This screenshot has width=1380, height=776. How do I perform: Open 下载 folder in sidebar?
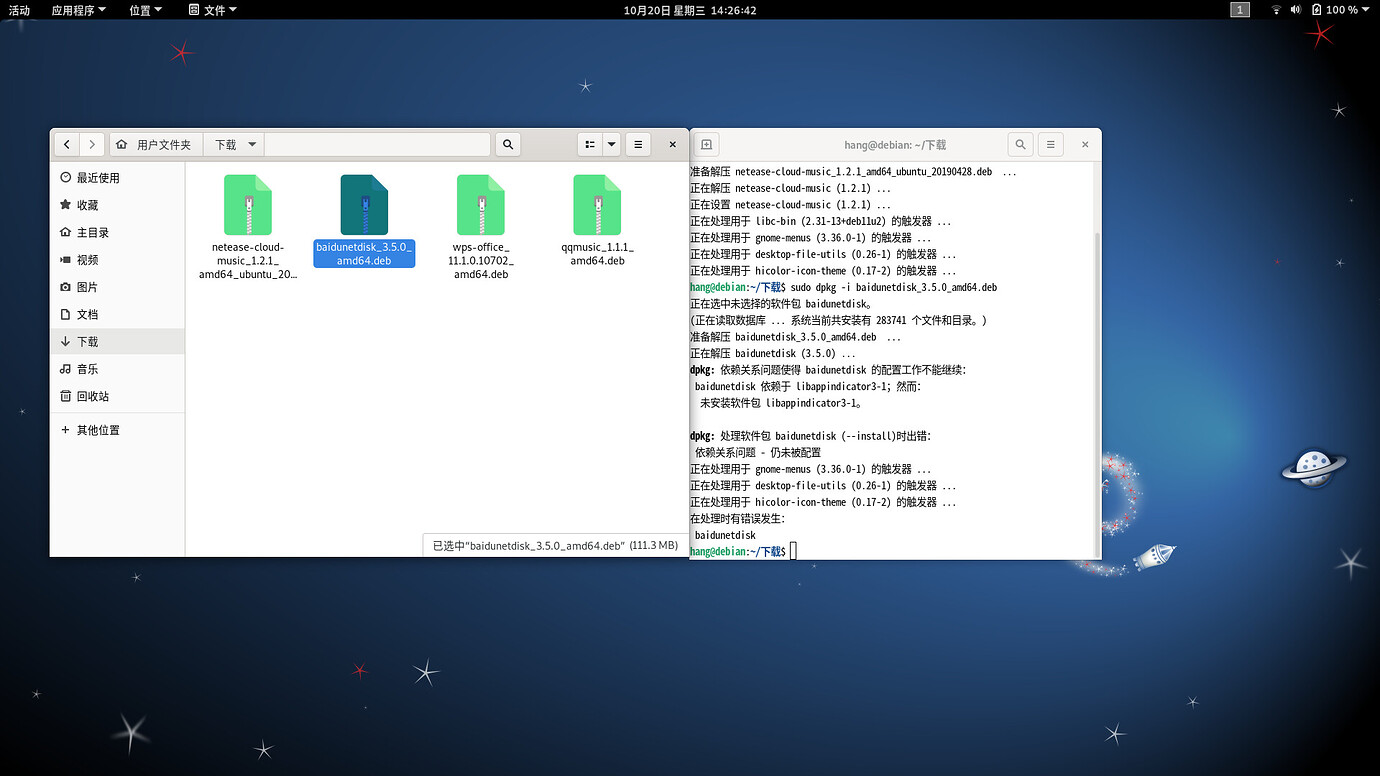click(117, 341)
